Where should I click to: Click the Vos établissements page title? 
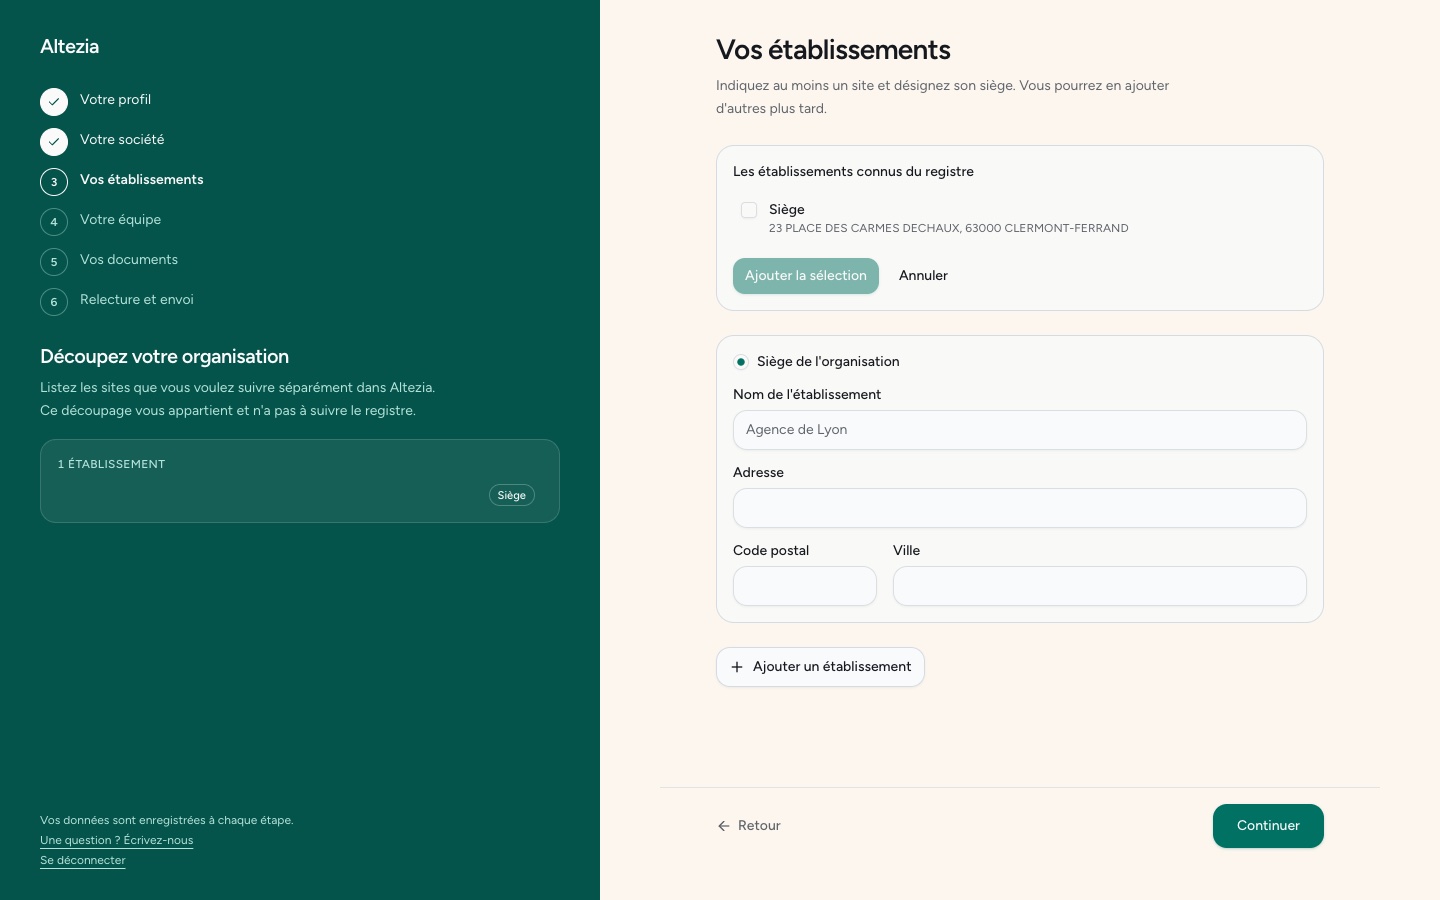click(833, 50)
